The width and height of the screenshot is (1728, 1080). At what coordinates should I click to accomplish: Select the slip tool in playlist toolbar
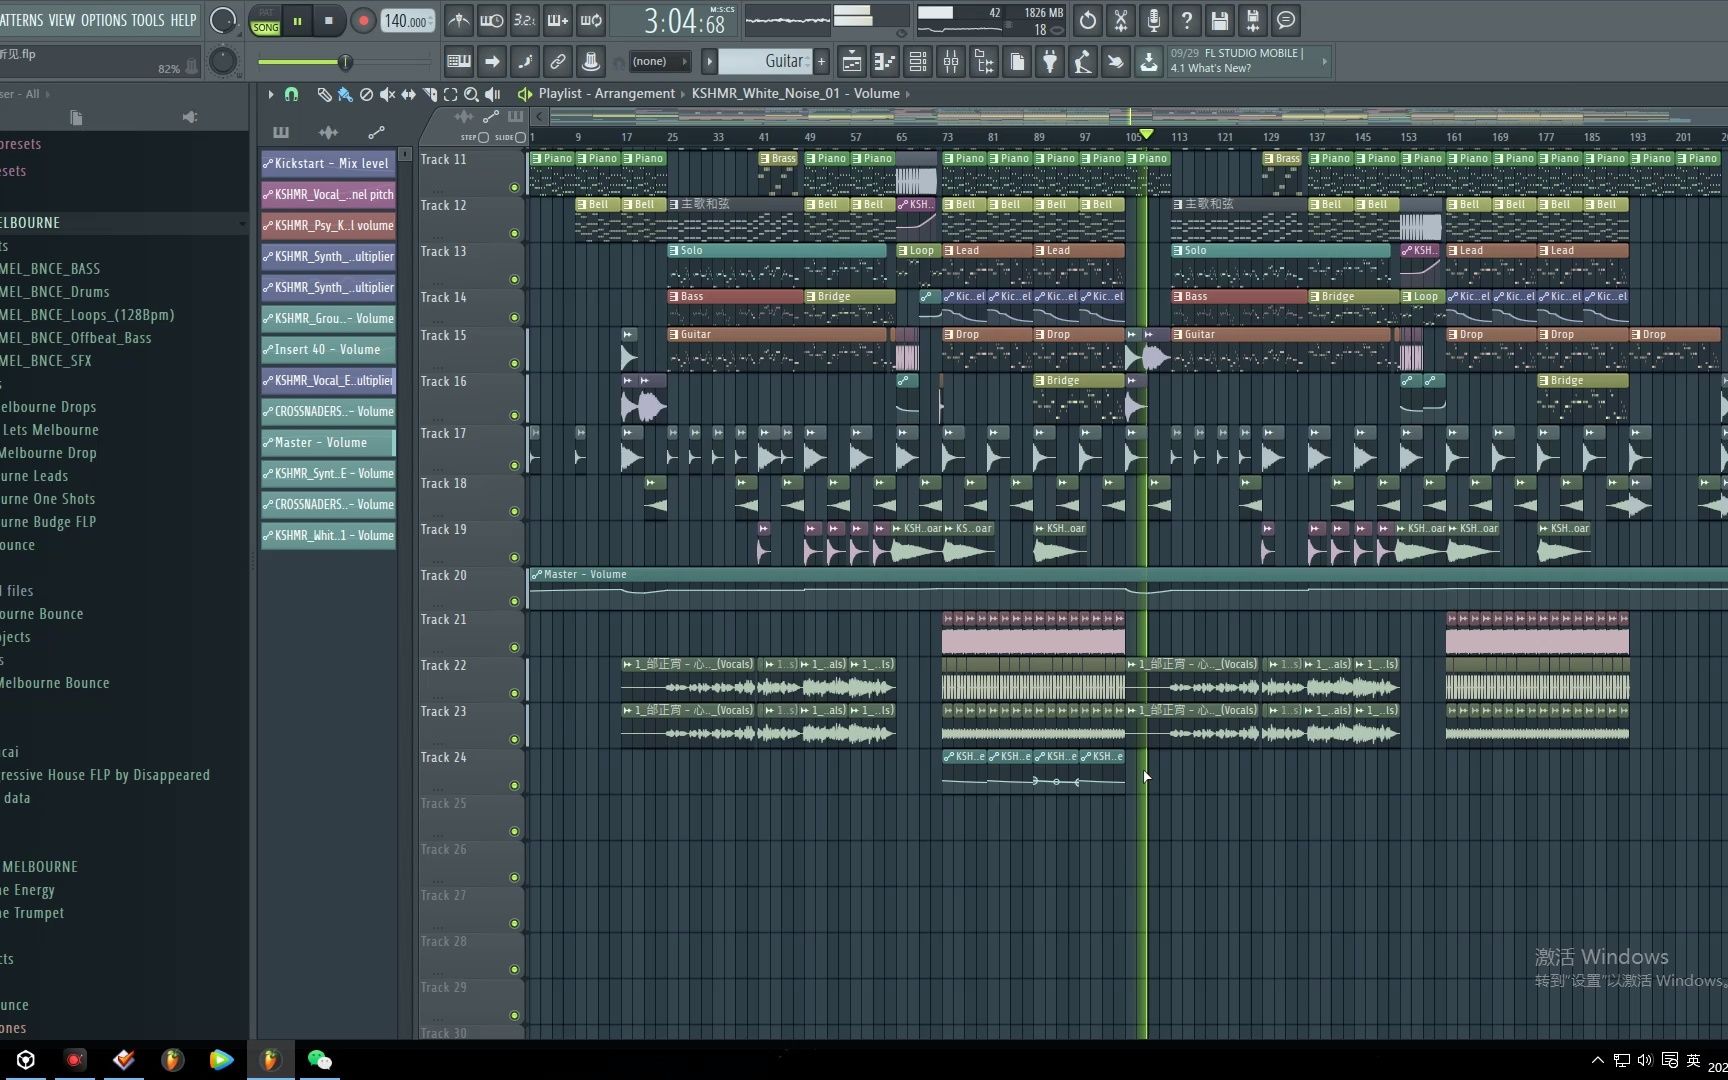point(408,94)
